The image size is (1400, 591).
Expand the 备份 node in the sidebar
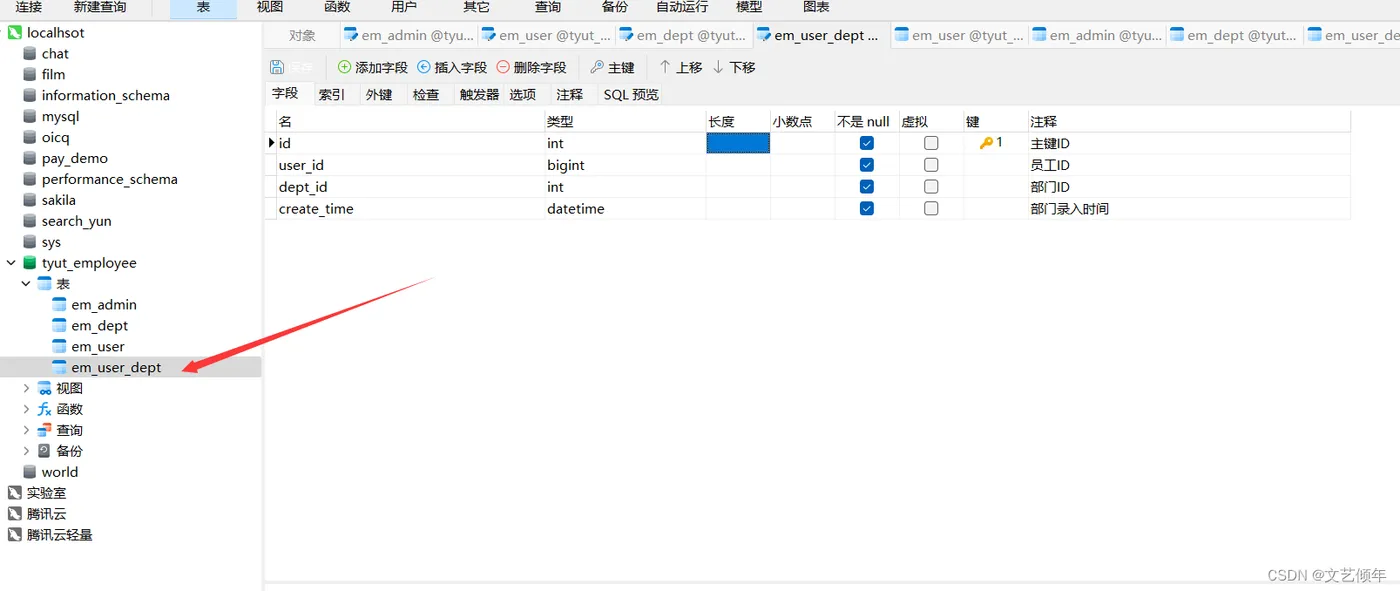coord(25,450)
